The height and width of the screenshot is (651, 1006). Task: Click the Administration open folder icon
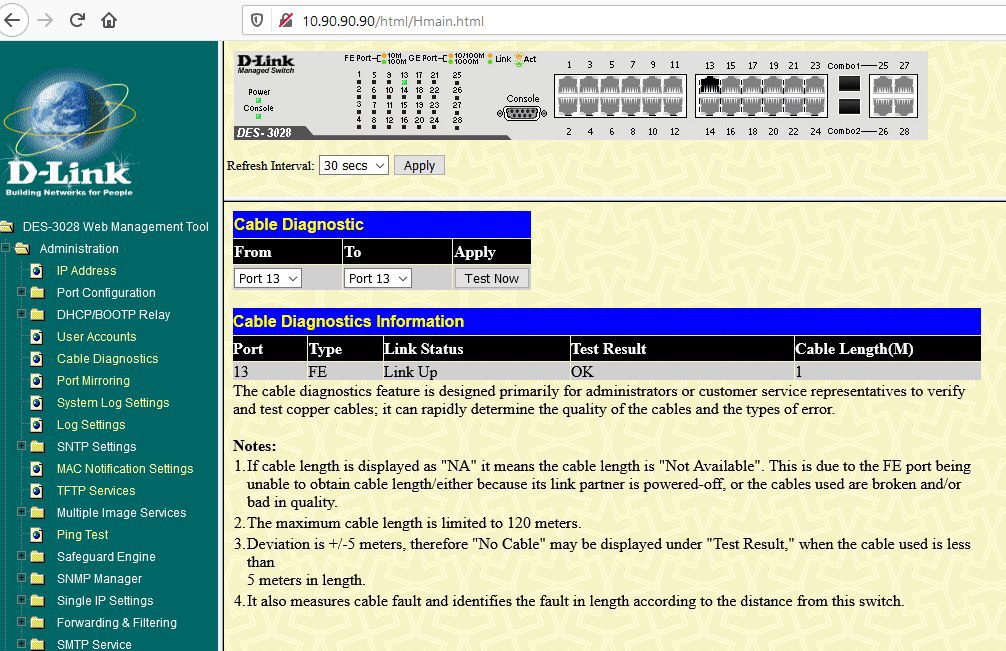pyautogui.click(x=22, y=248)
